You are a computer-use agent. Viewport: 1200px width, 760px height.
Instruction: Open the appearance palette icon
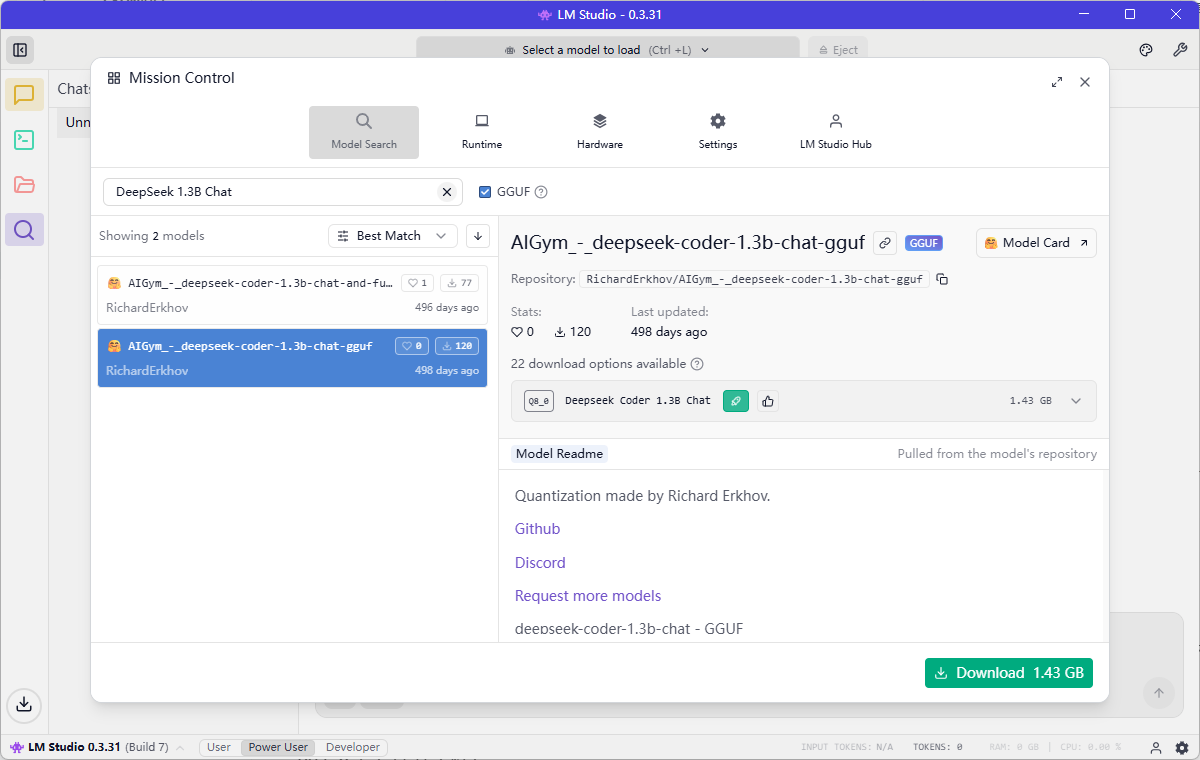1147,50
